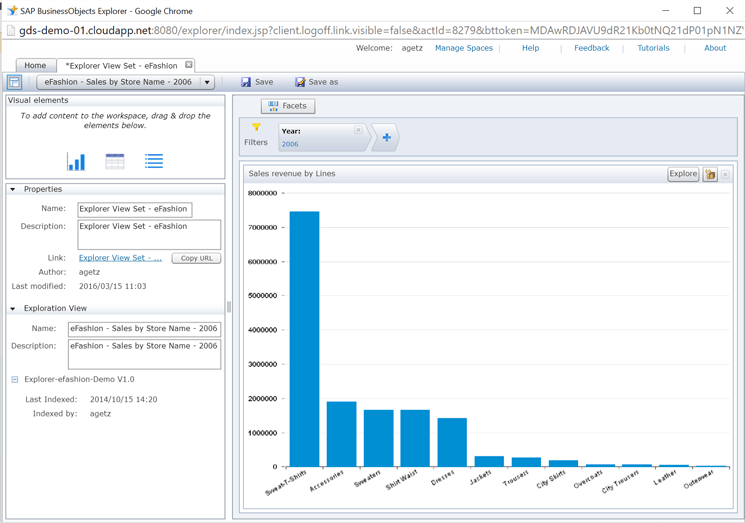Click the Last modified date 2016/03/15 11:03
This screenshot has height=523, width=745.
[113, 286]
